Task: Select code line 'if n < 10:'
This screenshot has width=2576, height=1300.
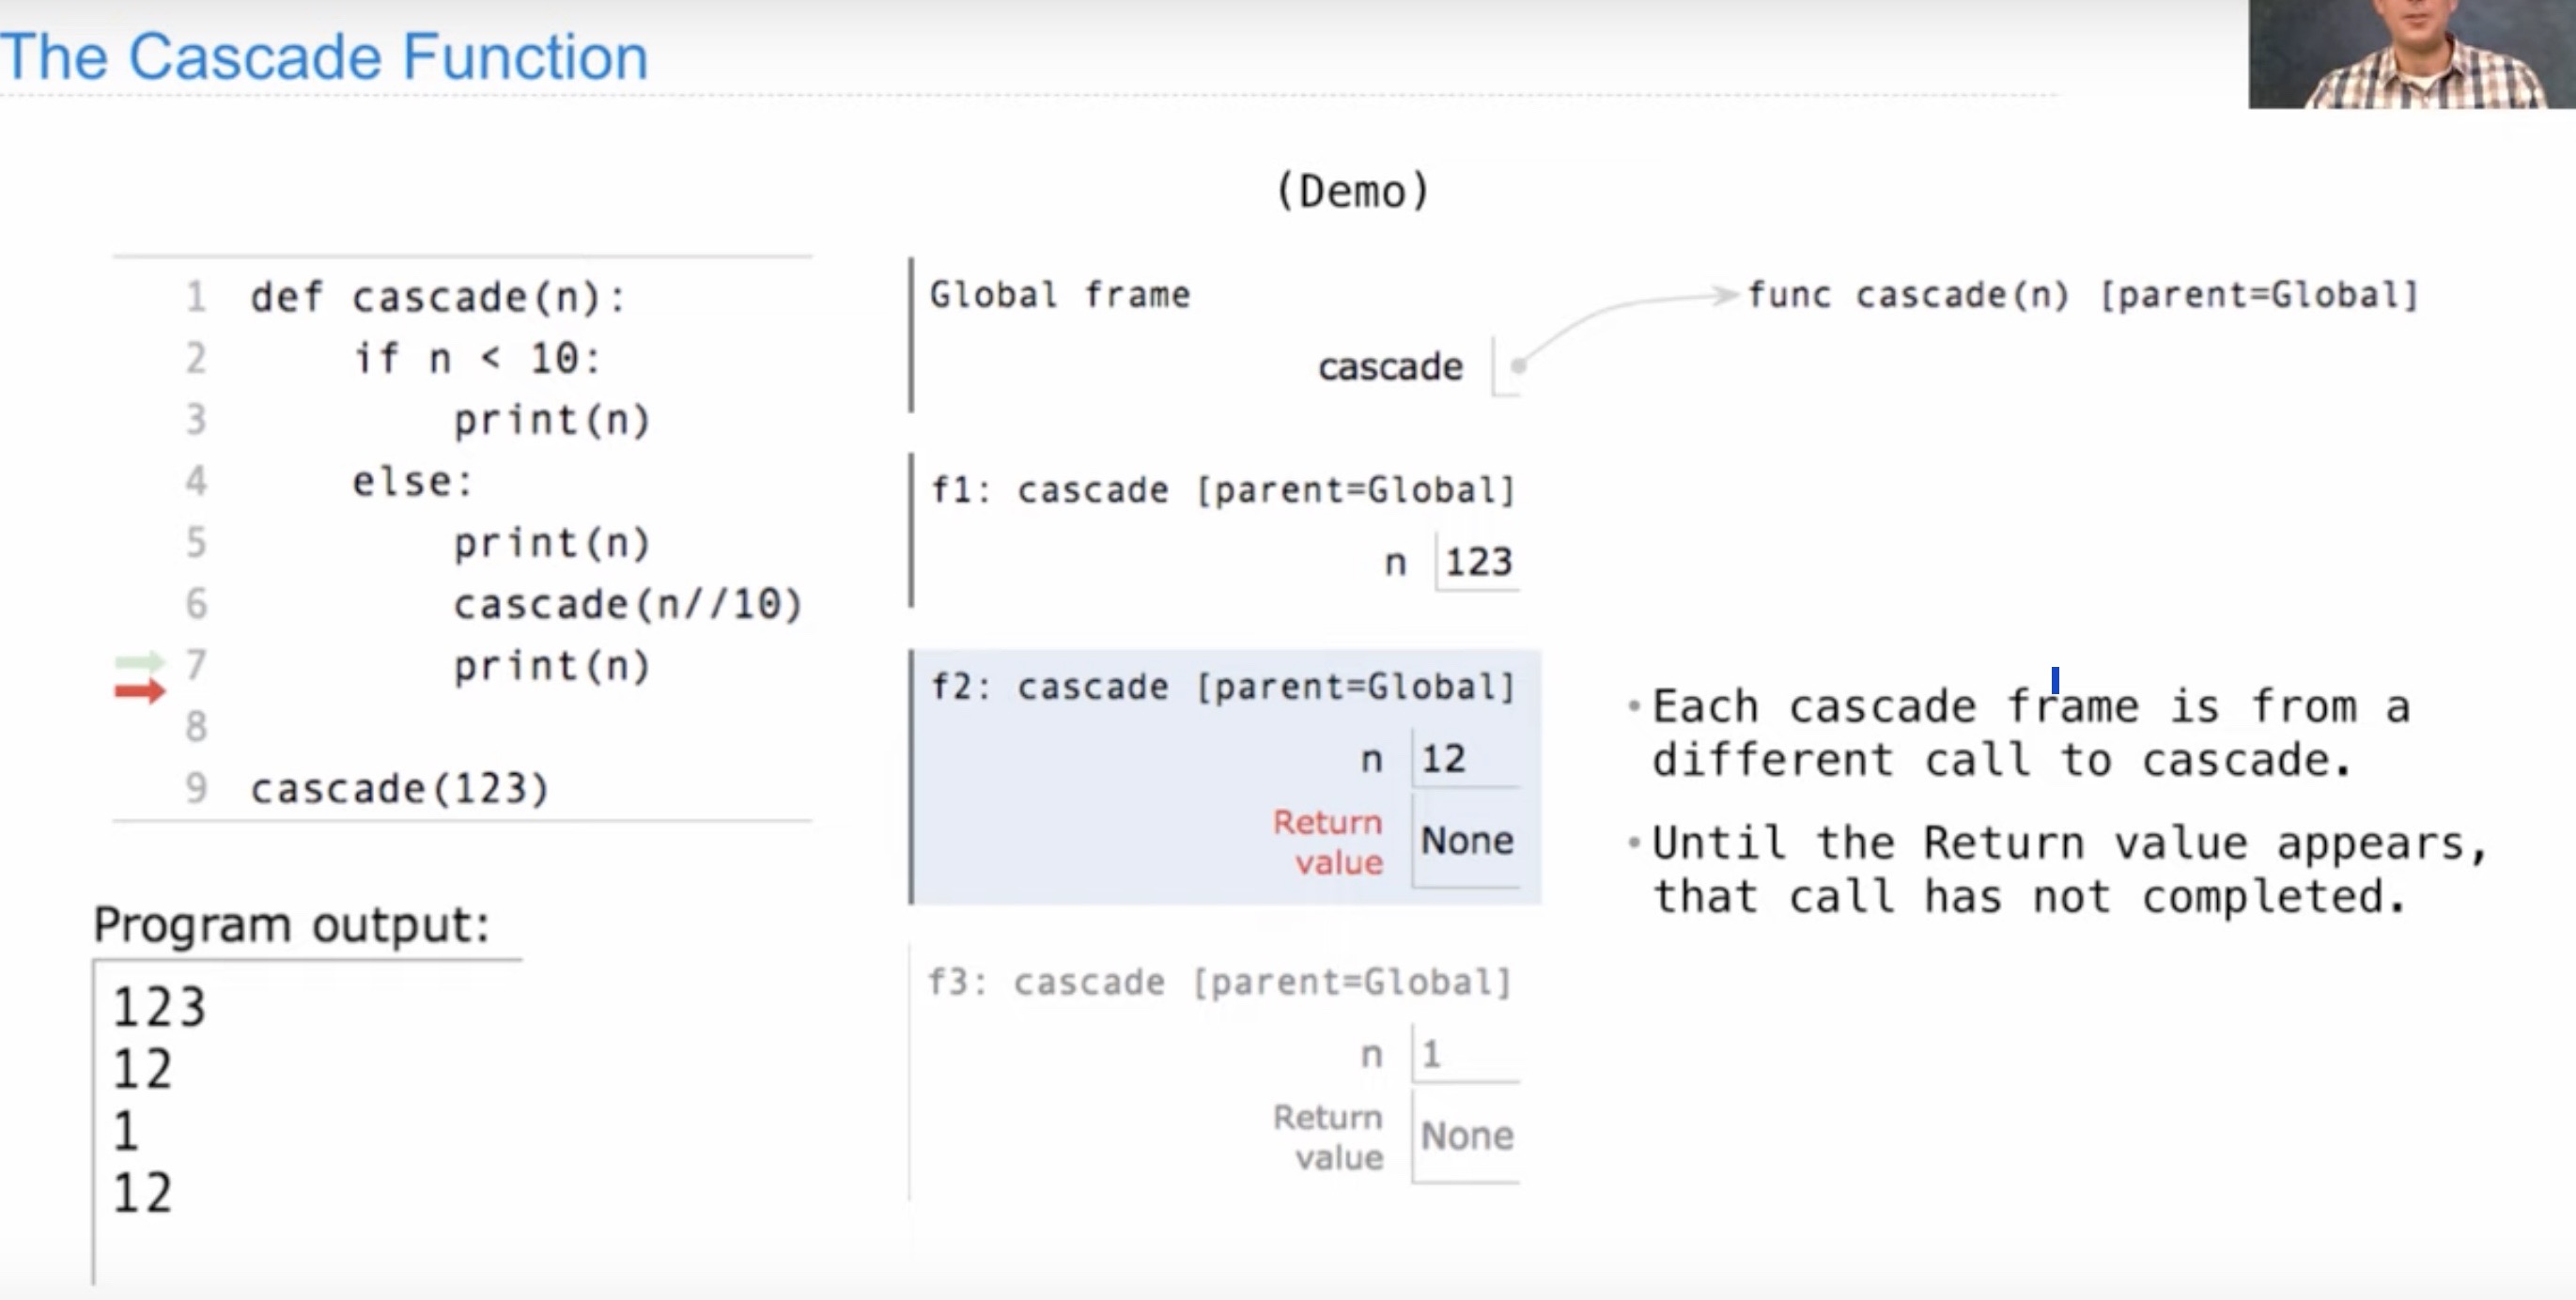Action: click(476, 358)
